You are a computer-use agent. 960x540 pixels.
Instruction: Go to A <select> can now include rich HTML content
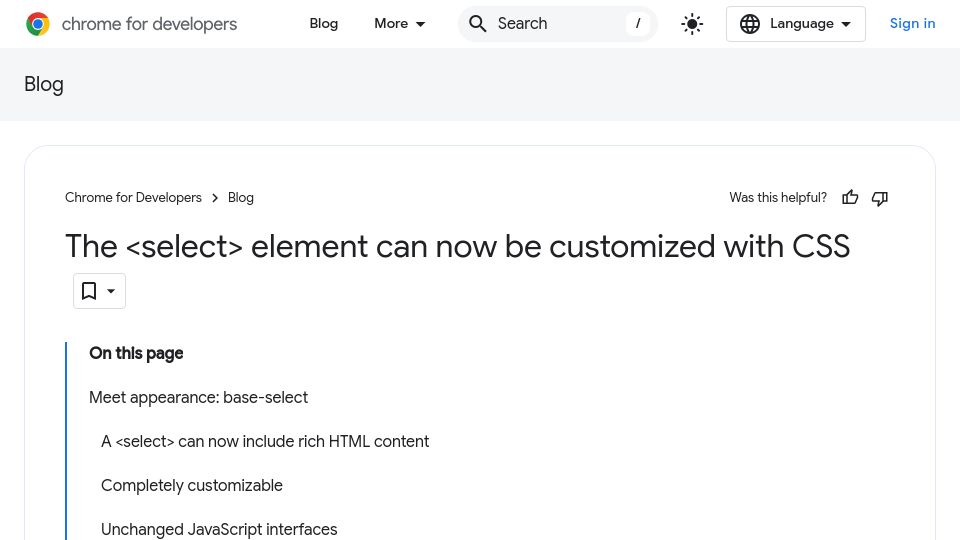click(x=265, y=441)
